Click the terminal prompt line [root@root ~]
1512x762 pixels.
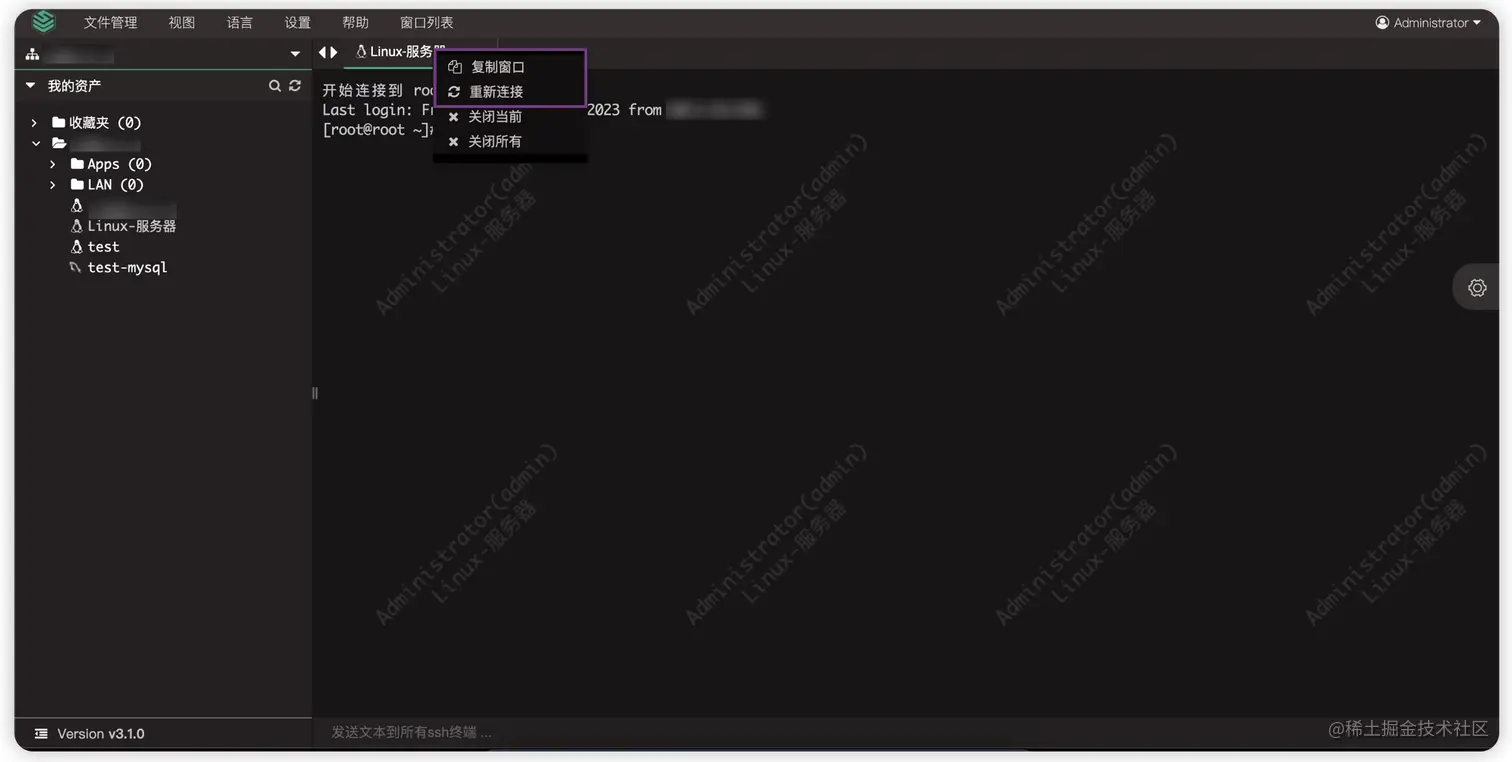point(379,130)
